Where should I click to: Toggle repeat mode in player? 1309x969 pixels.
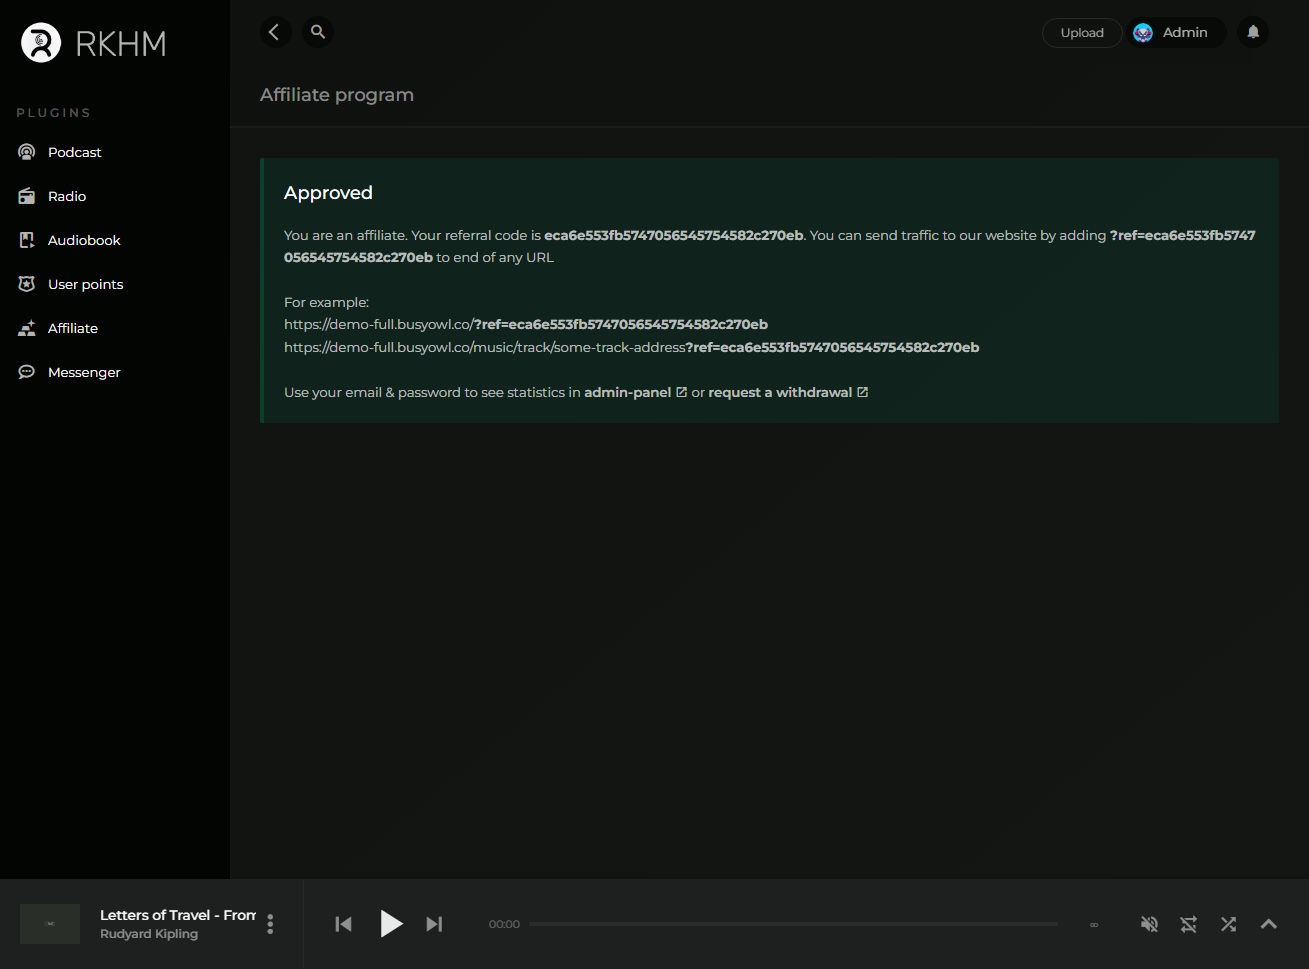1189,924
